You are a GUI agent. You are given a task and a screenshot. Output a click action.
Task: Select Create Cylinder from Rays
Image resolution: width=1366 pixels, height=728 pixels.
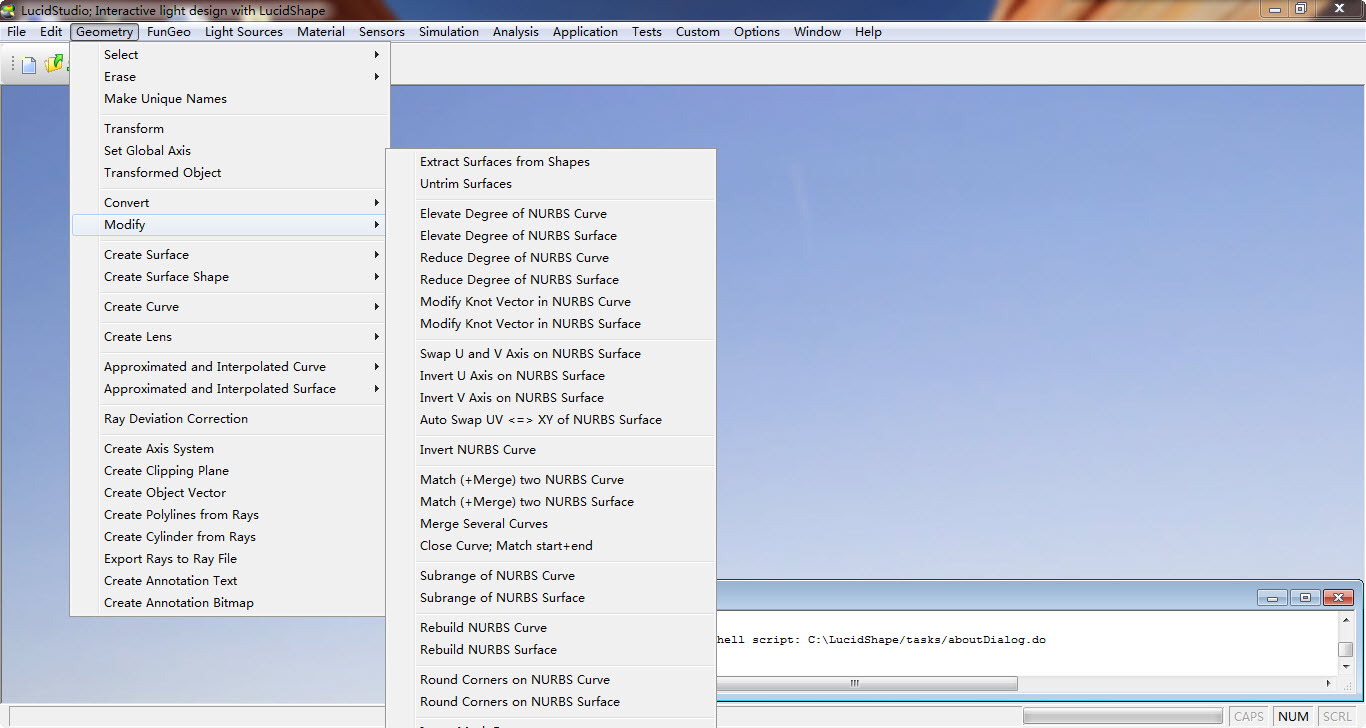coord(229,537)
